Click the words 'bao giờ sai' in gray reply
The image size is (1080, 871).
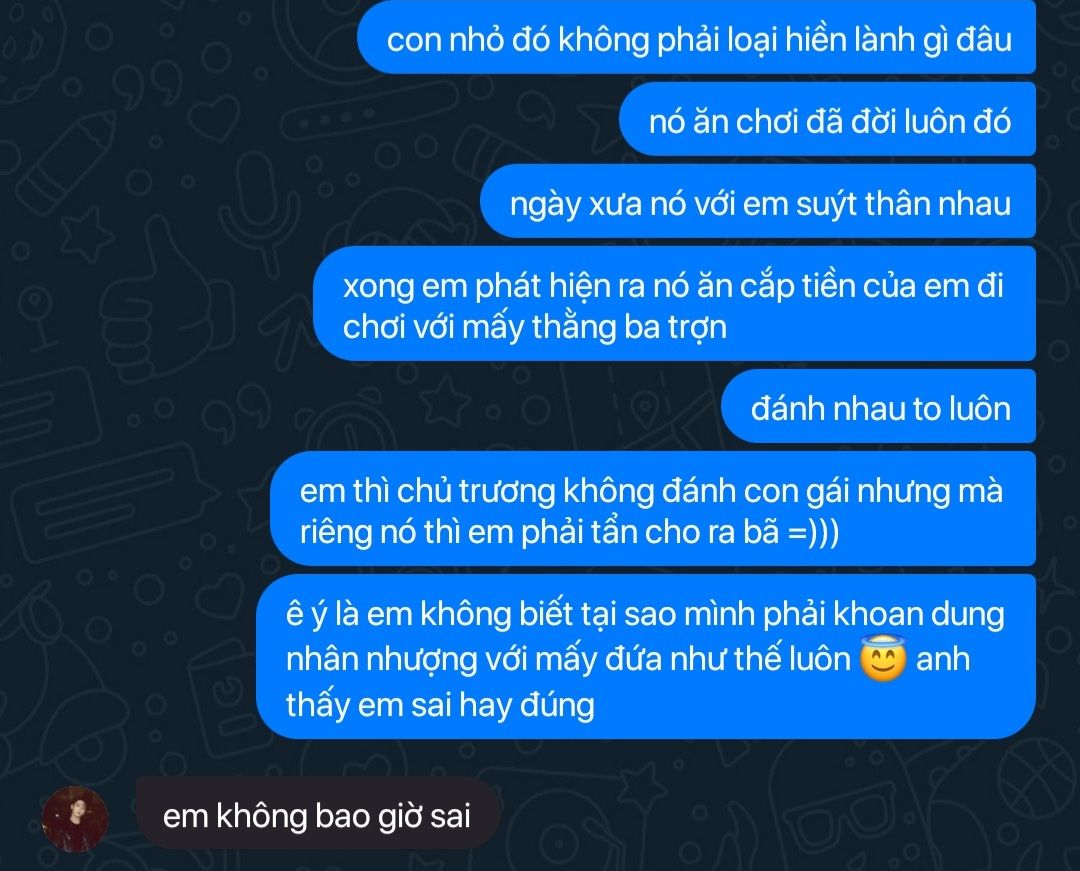[393, 816]
